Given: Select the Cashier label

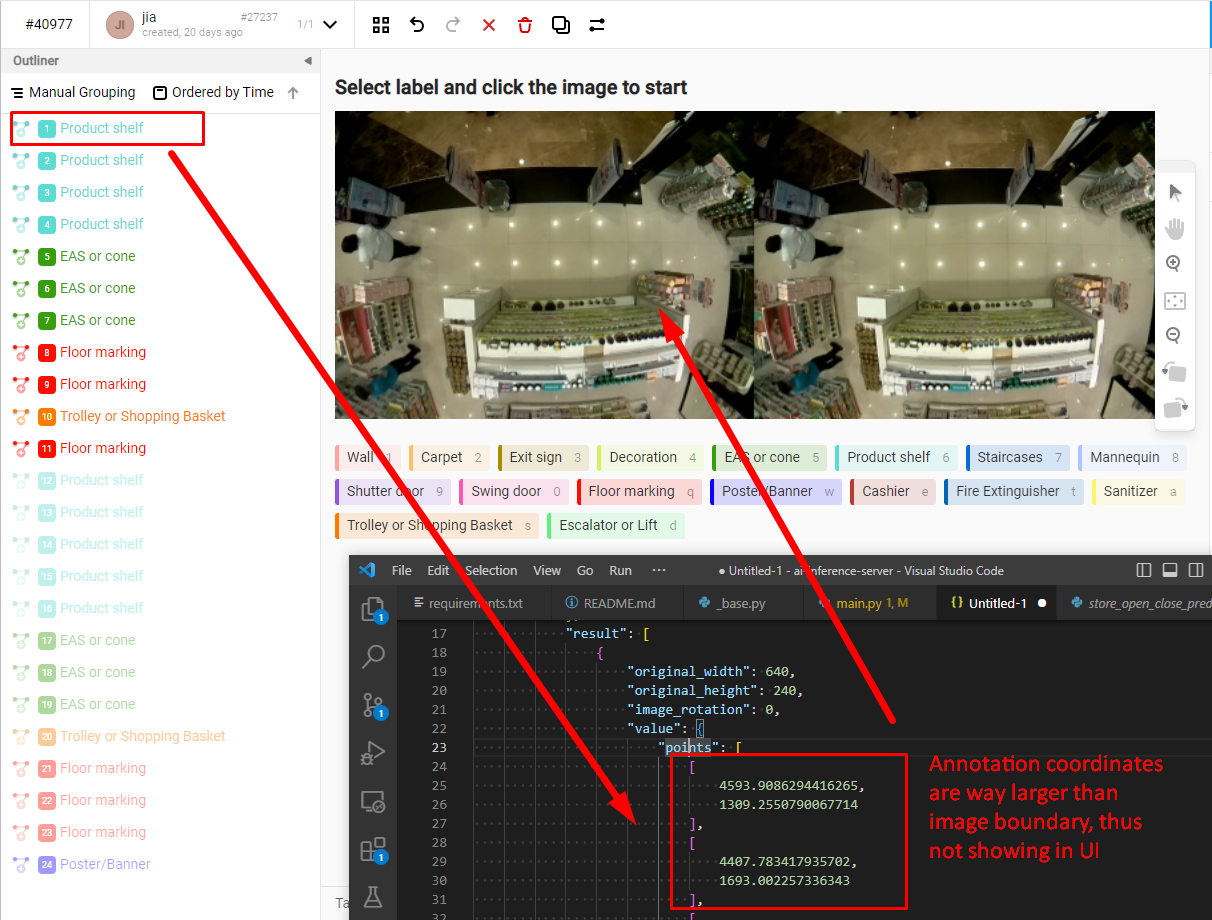Looking at the screenshot, I should (893, 491).
